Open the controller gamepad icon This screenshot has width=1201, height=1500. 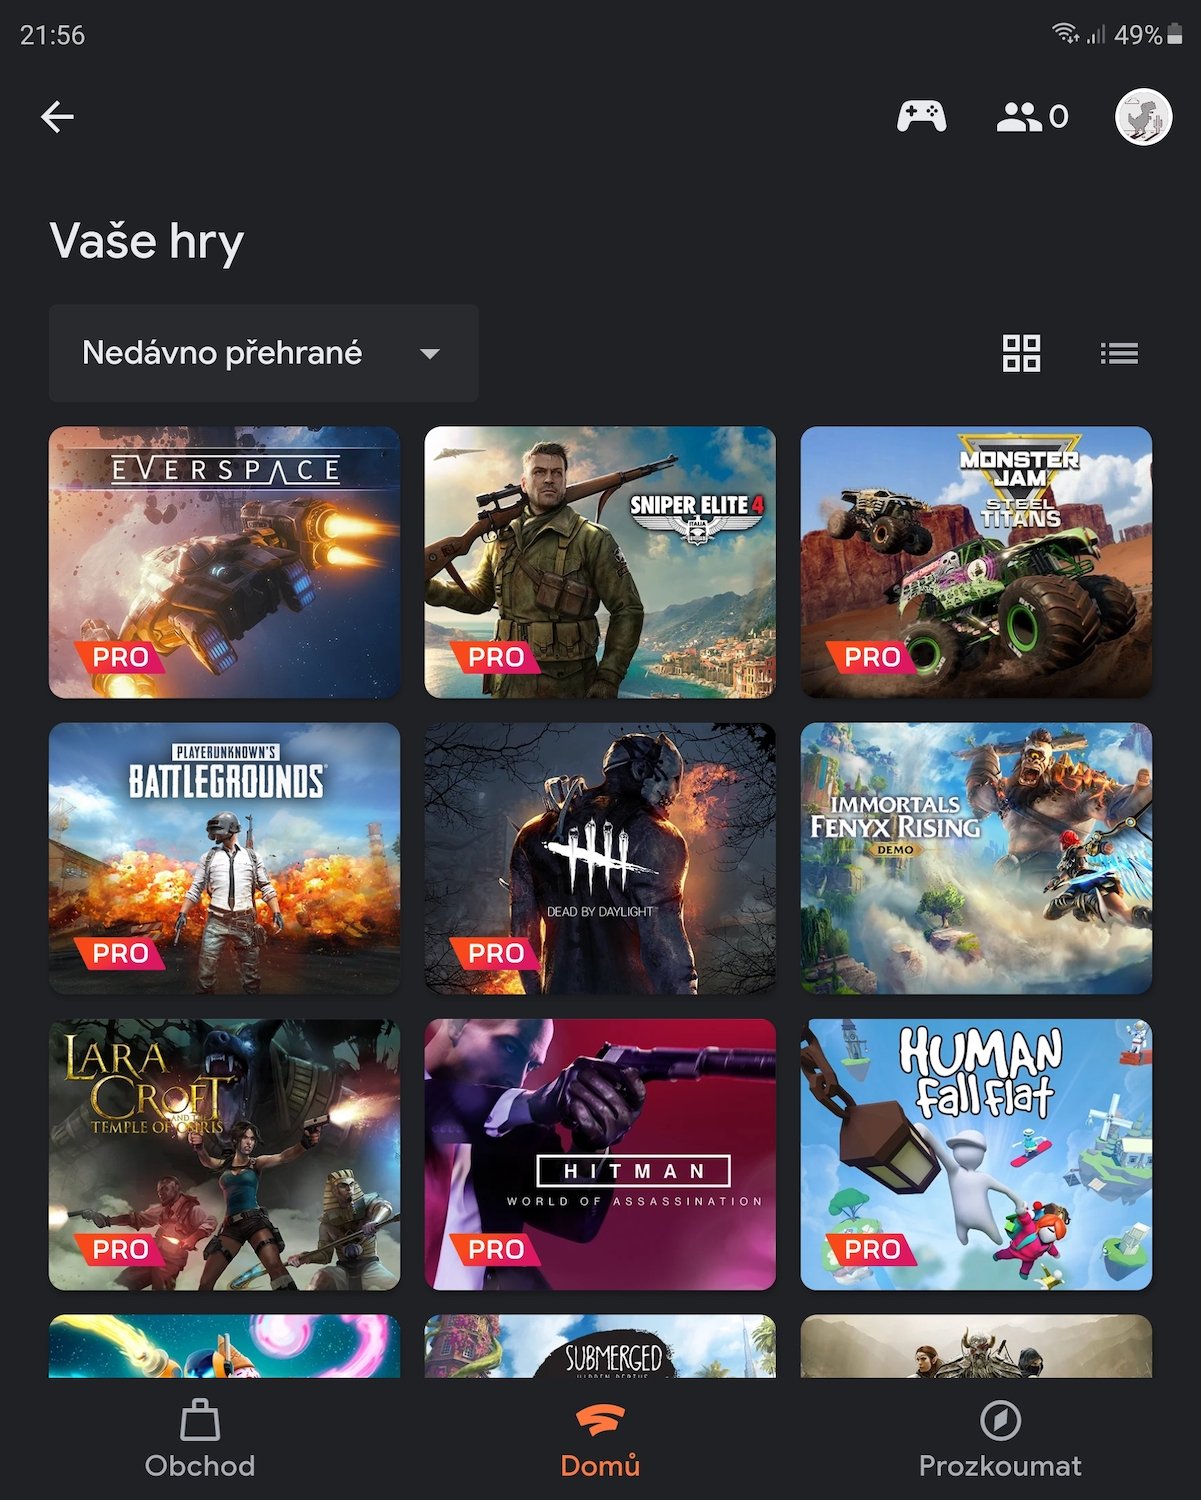(x=921, y=117)
